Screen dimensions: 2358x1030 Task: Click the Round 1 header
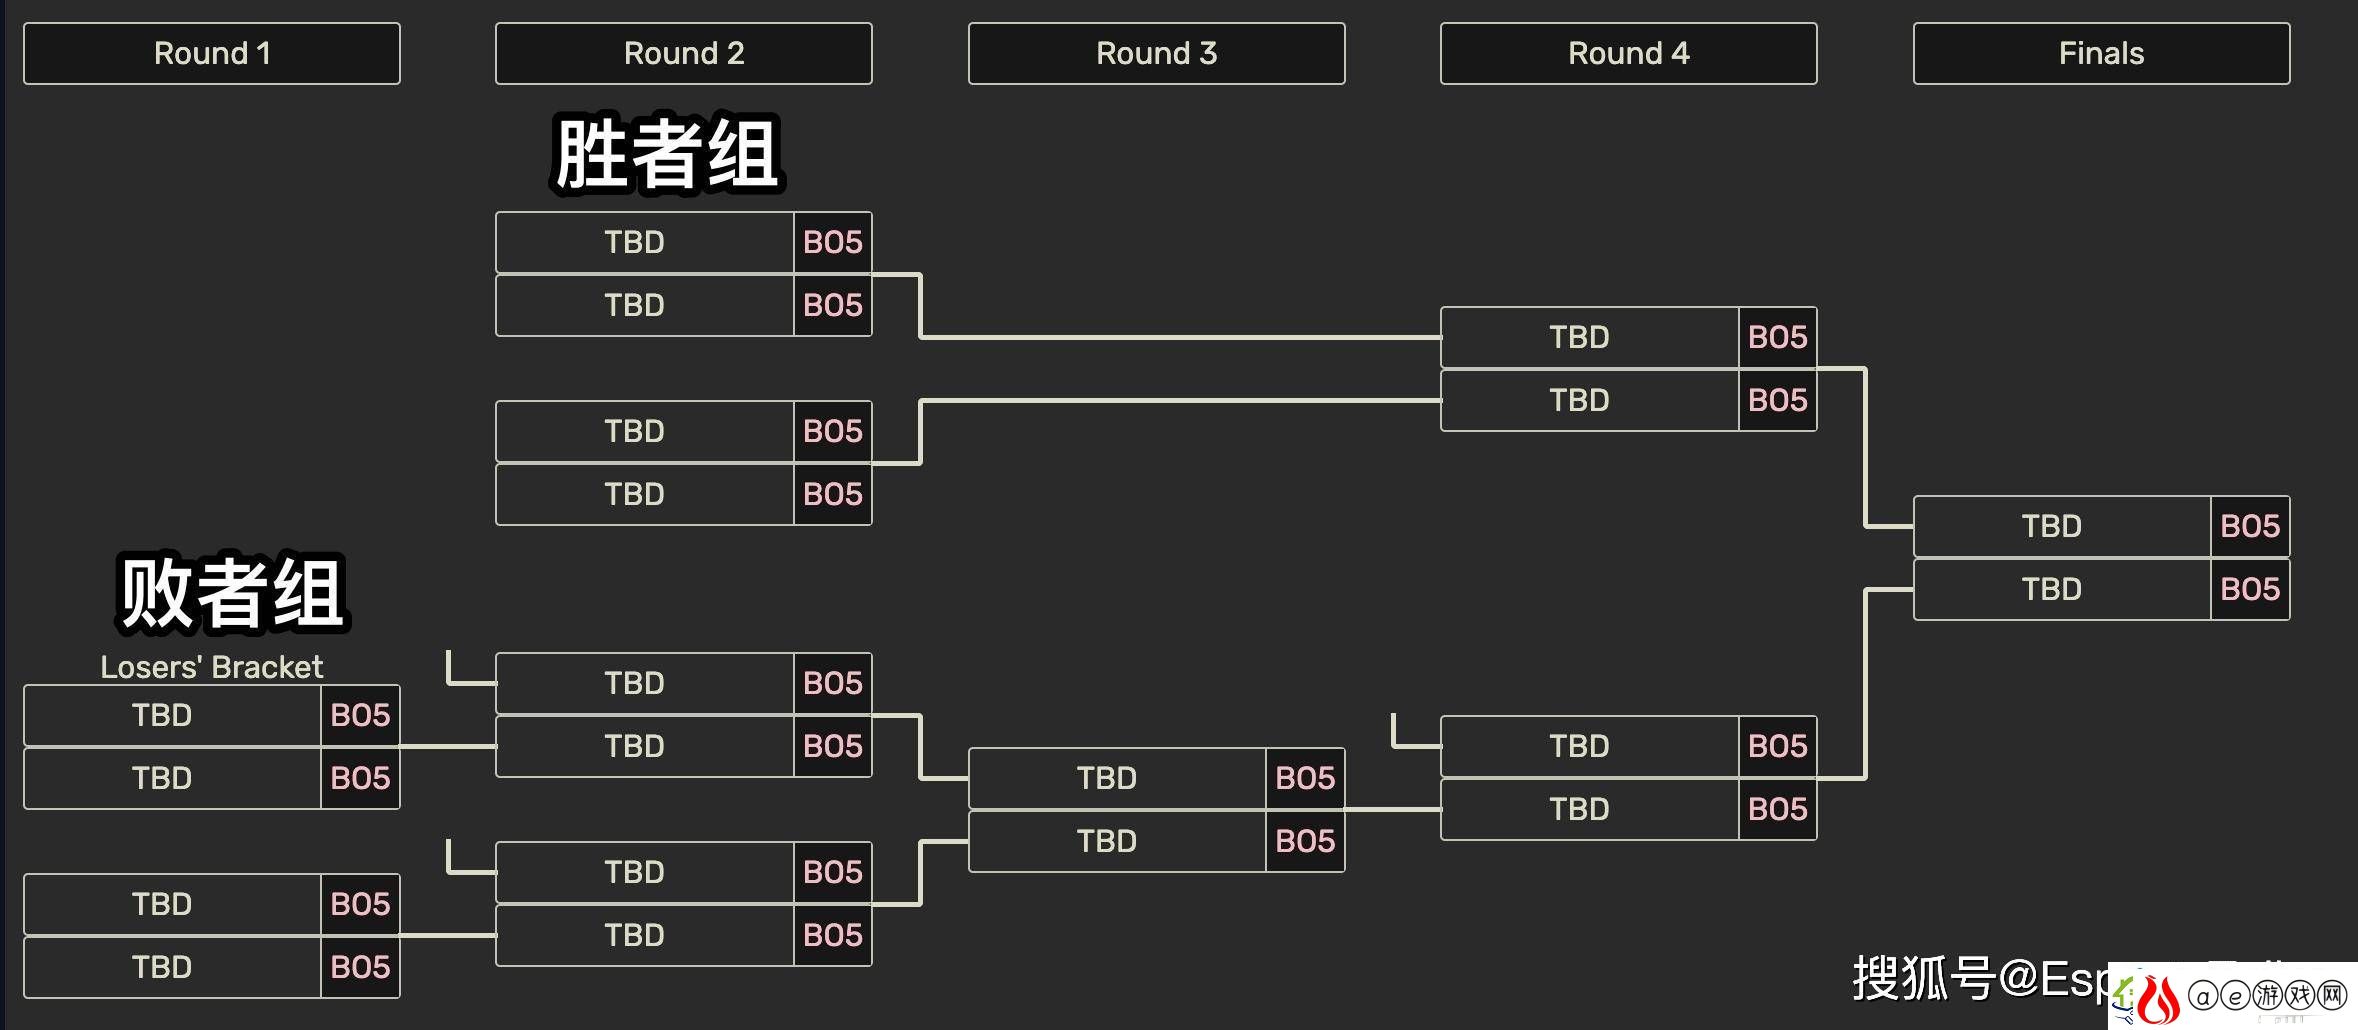tap(212, 54)
